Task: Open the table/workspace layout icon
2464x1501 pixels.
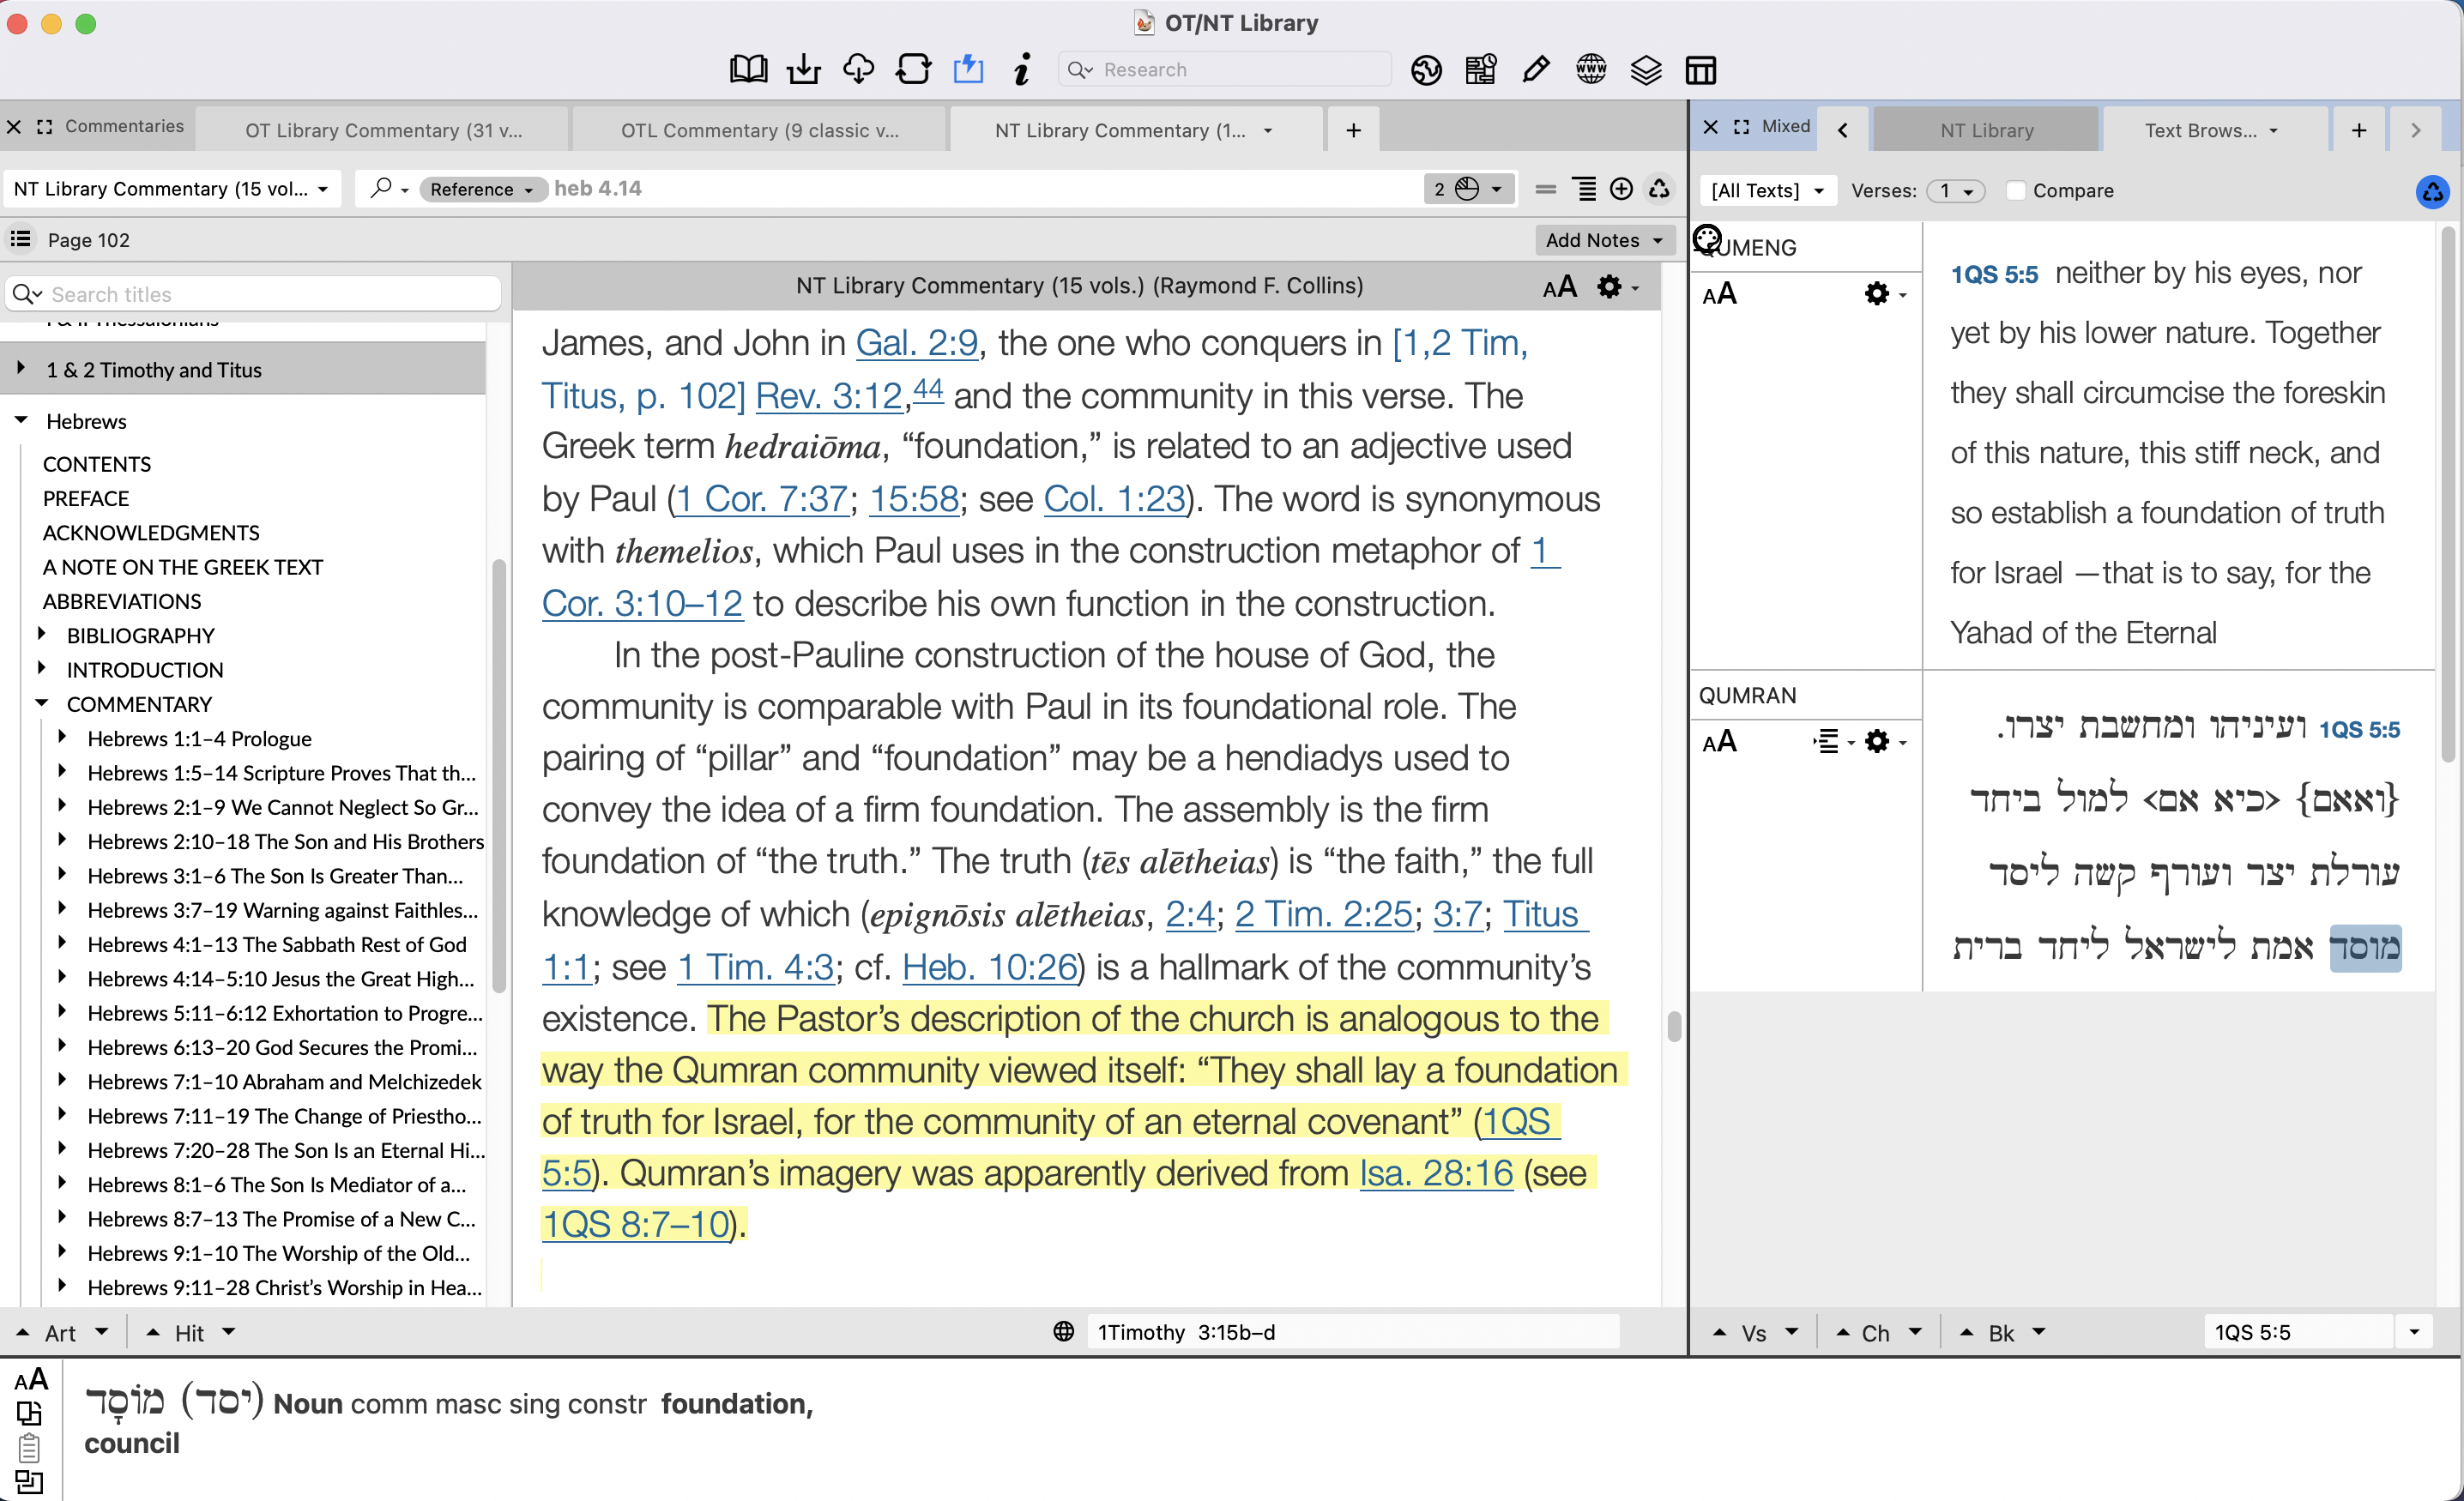Action: coord(1699,69)
